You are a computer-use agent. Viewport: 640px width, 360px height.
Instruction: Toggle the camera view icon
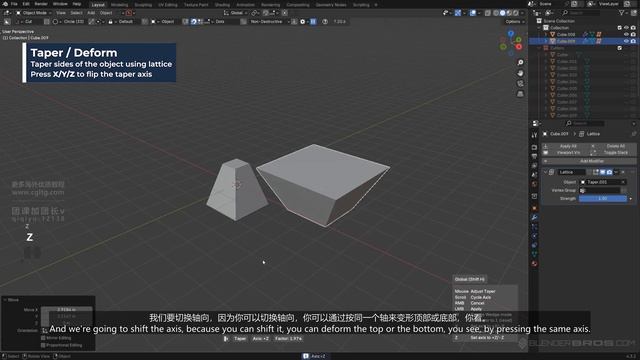pos(520,83)
